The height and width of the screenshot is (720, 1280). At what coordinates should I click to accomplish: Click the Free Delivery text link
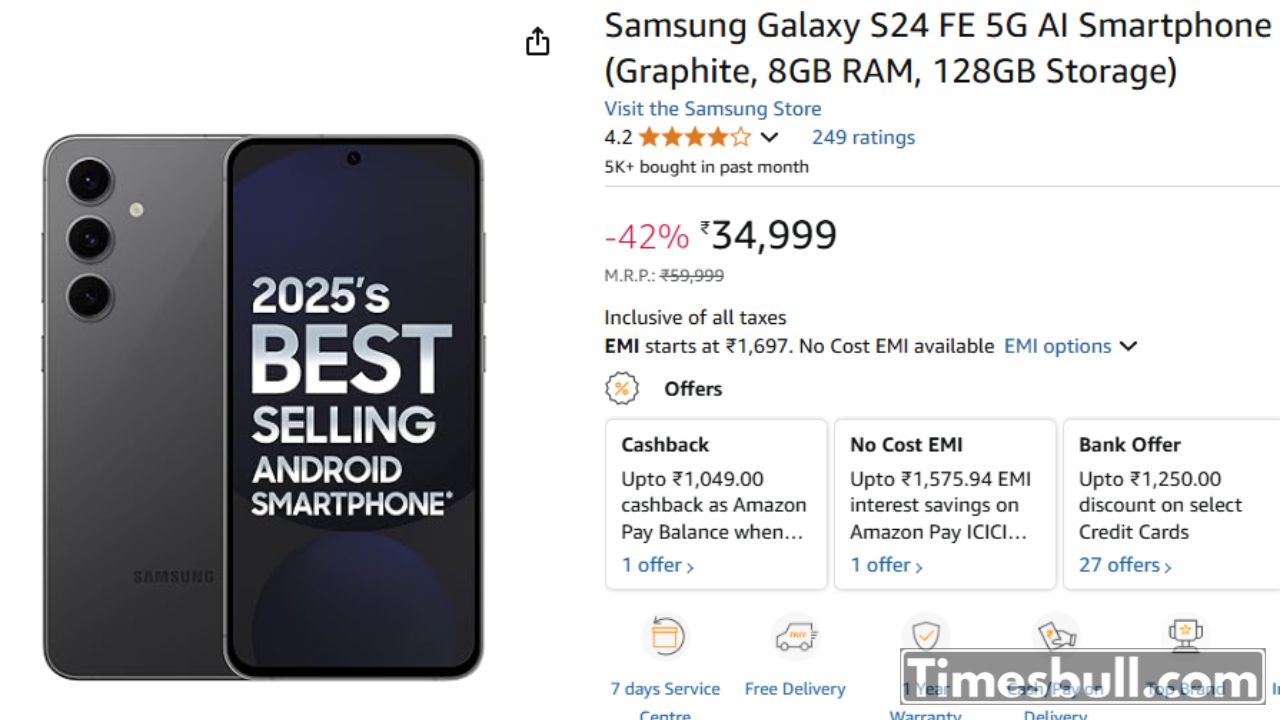point(795,689)
